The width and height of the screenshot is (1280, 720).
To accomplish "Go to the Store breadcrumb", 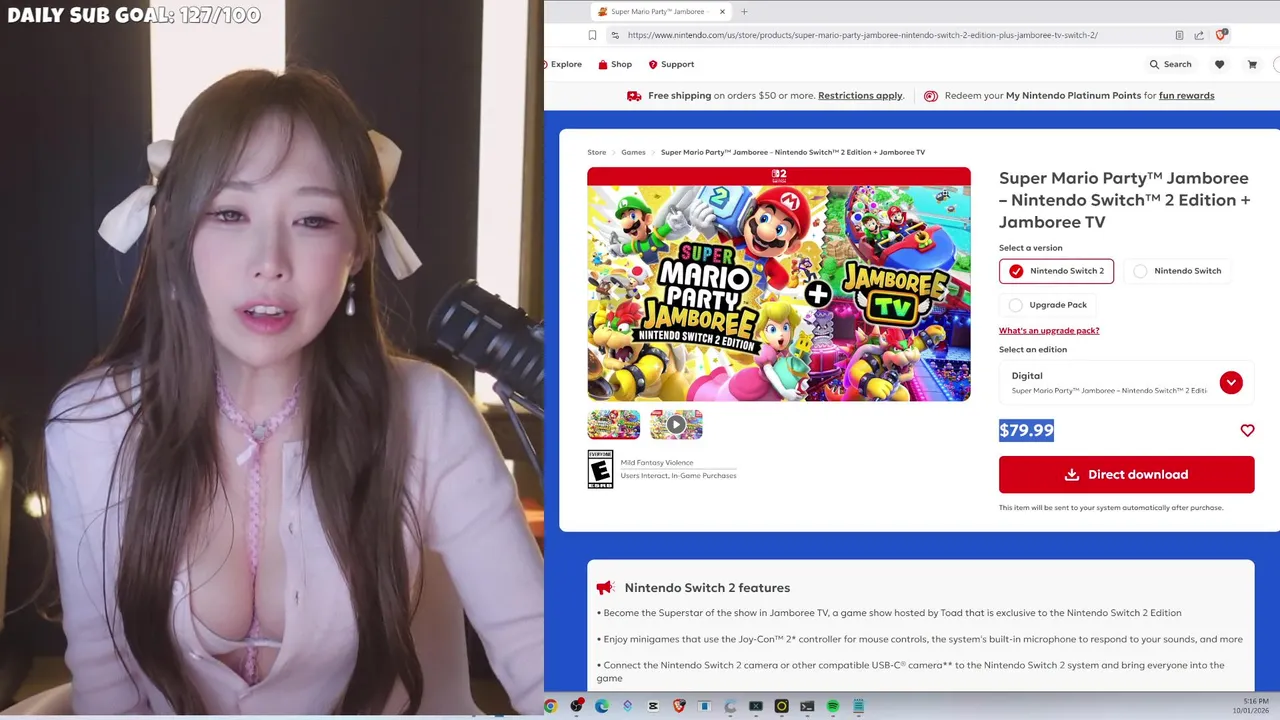I will [596, 152].
